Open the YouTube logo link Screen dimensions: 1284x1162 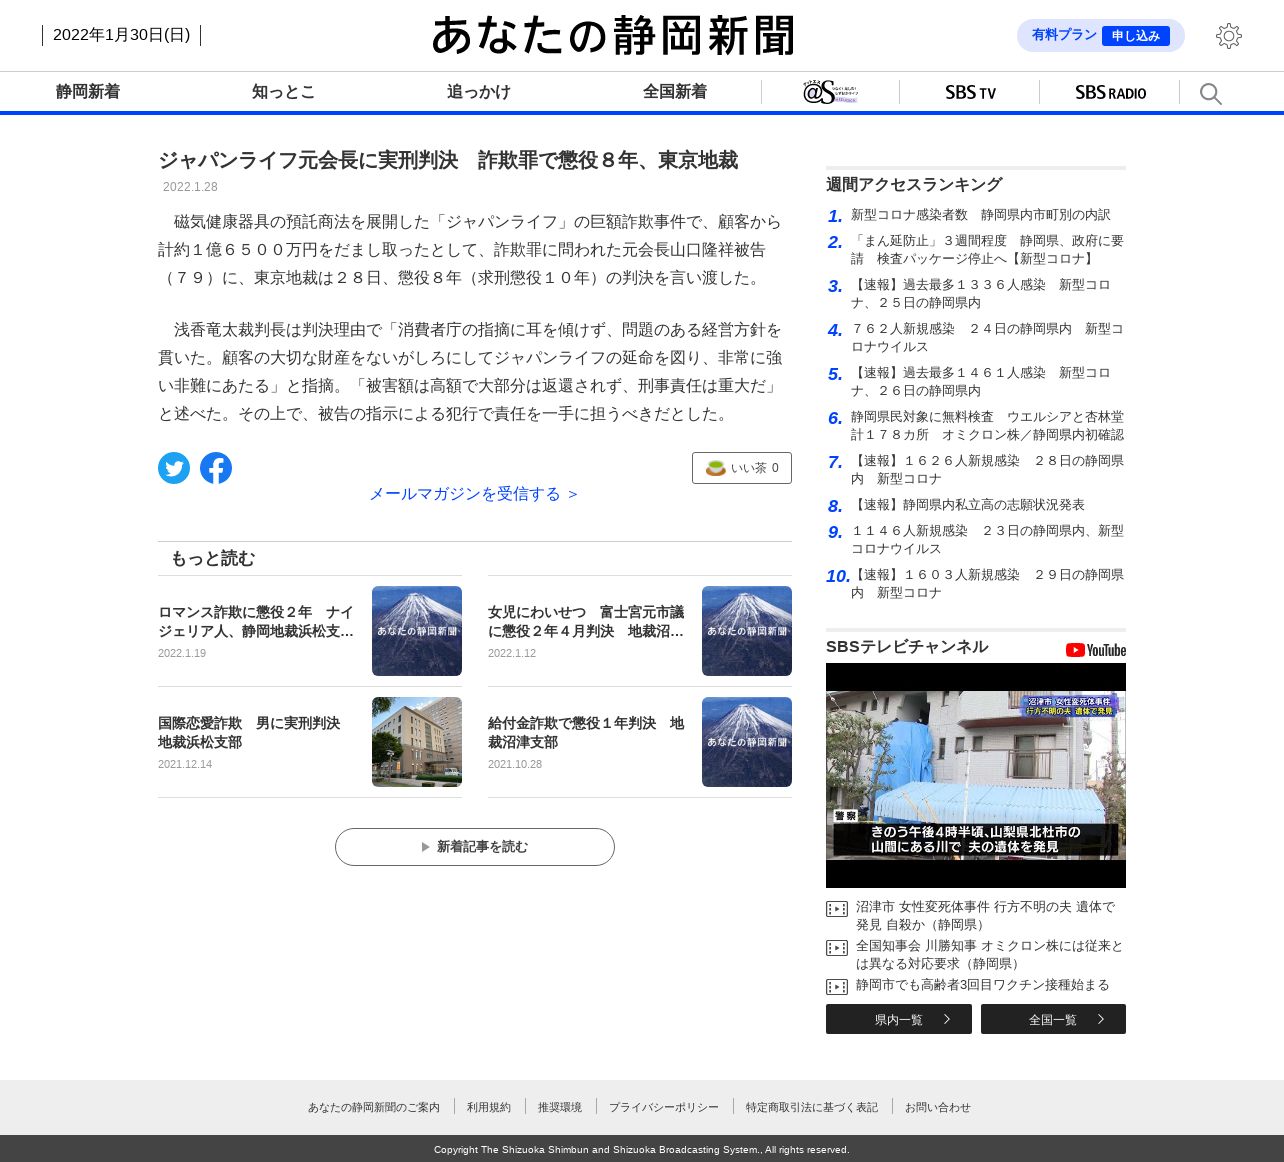1096,650
